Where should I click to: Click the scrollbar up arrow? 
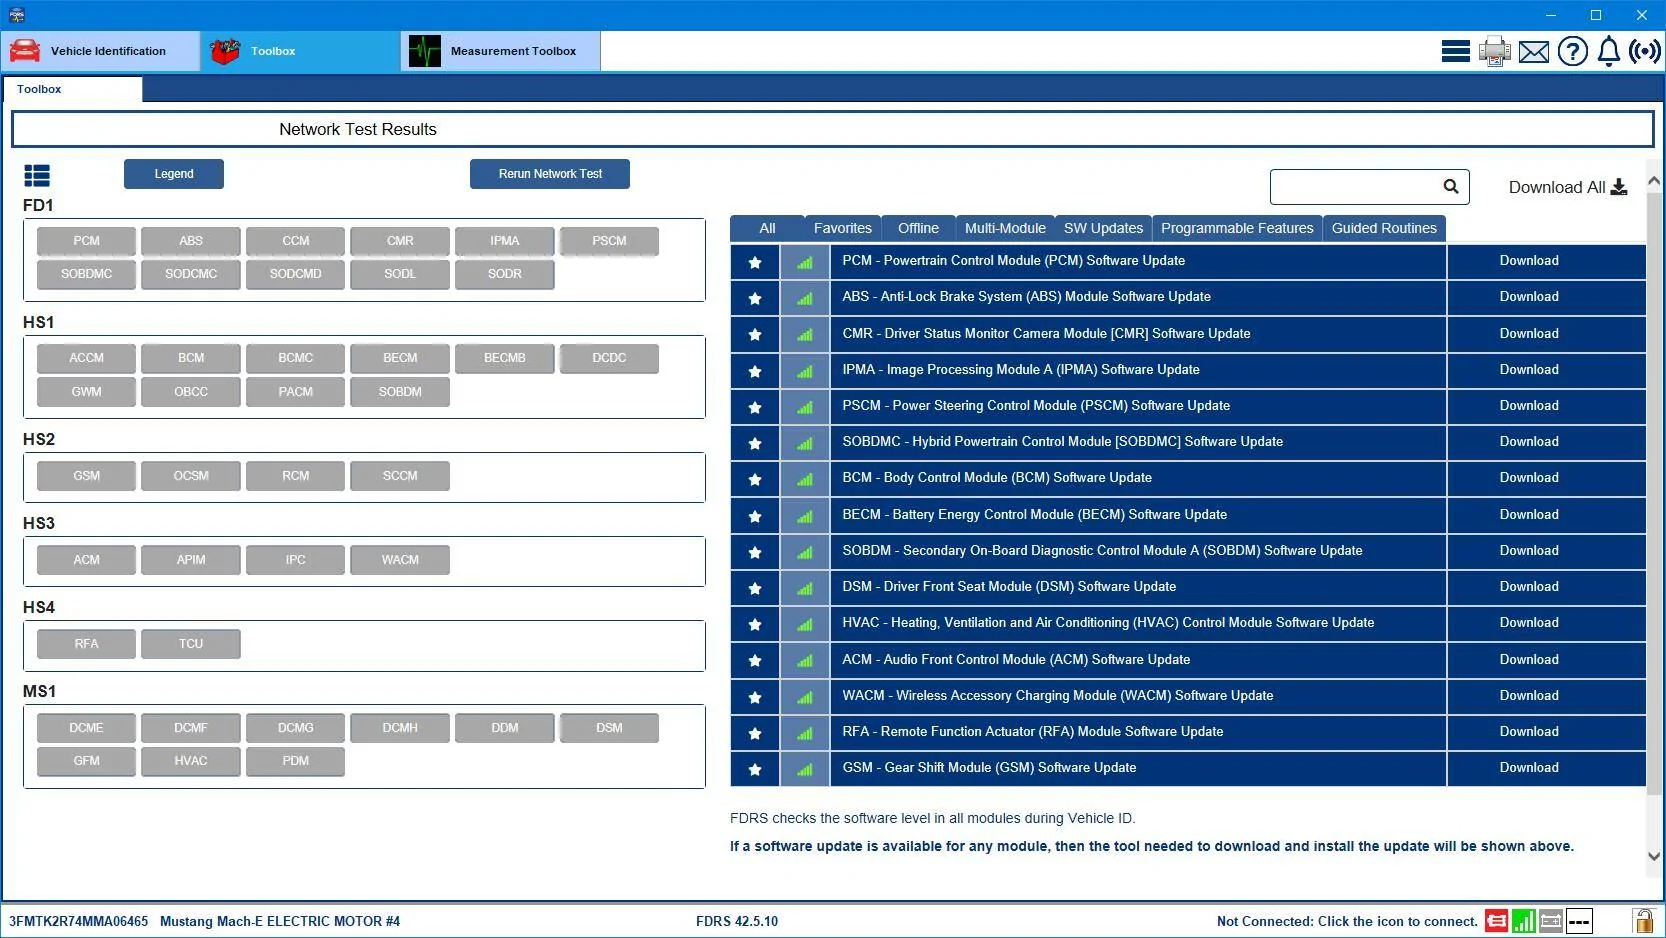pos(1654,181)
